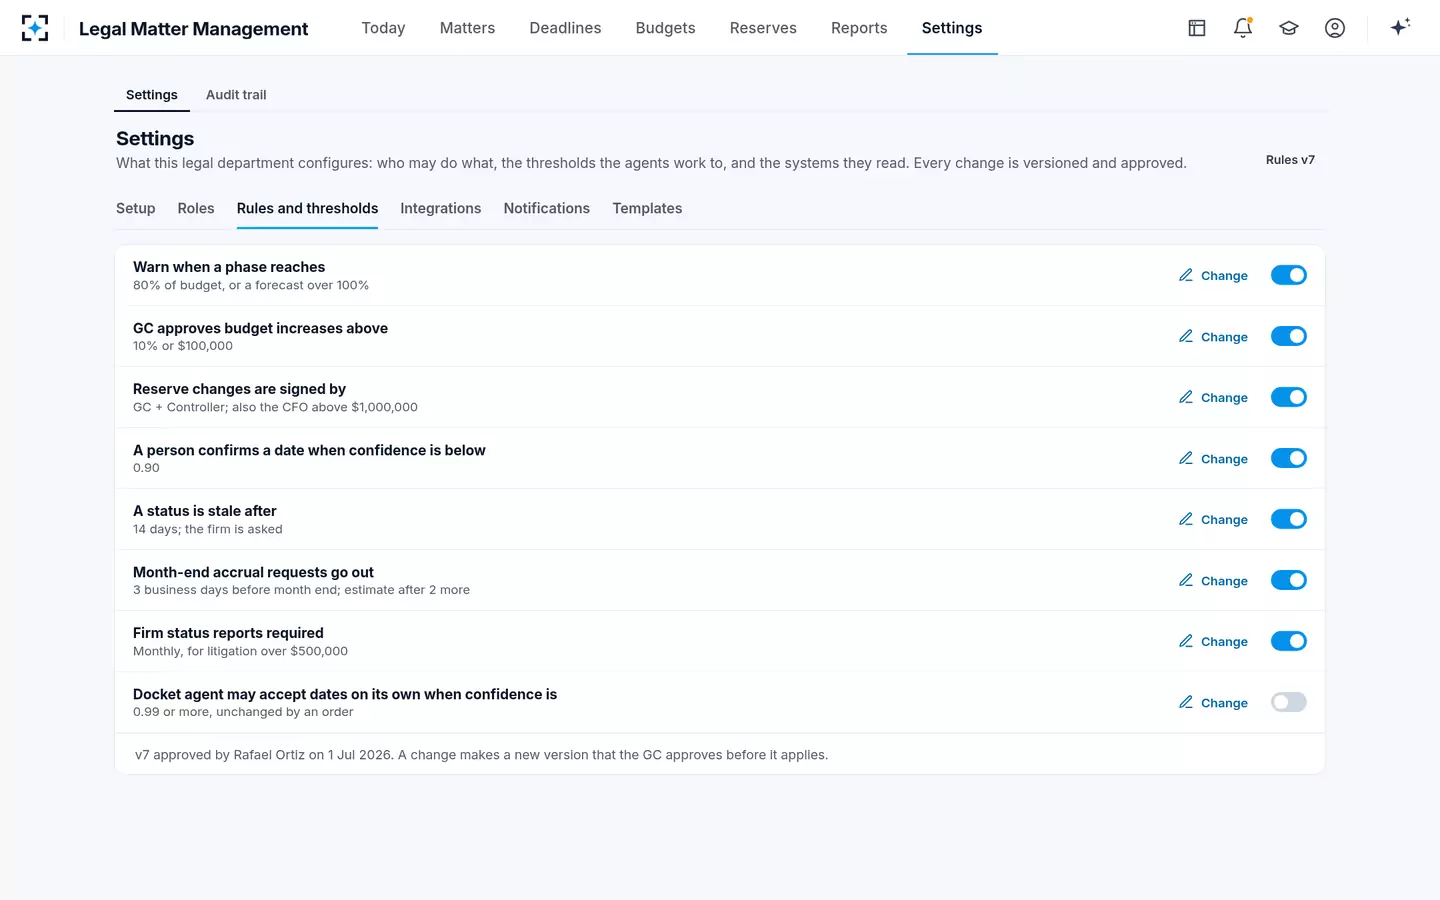Click the text '10% or $100,000'

(183, 346)
